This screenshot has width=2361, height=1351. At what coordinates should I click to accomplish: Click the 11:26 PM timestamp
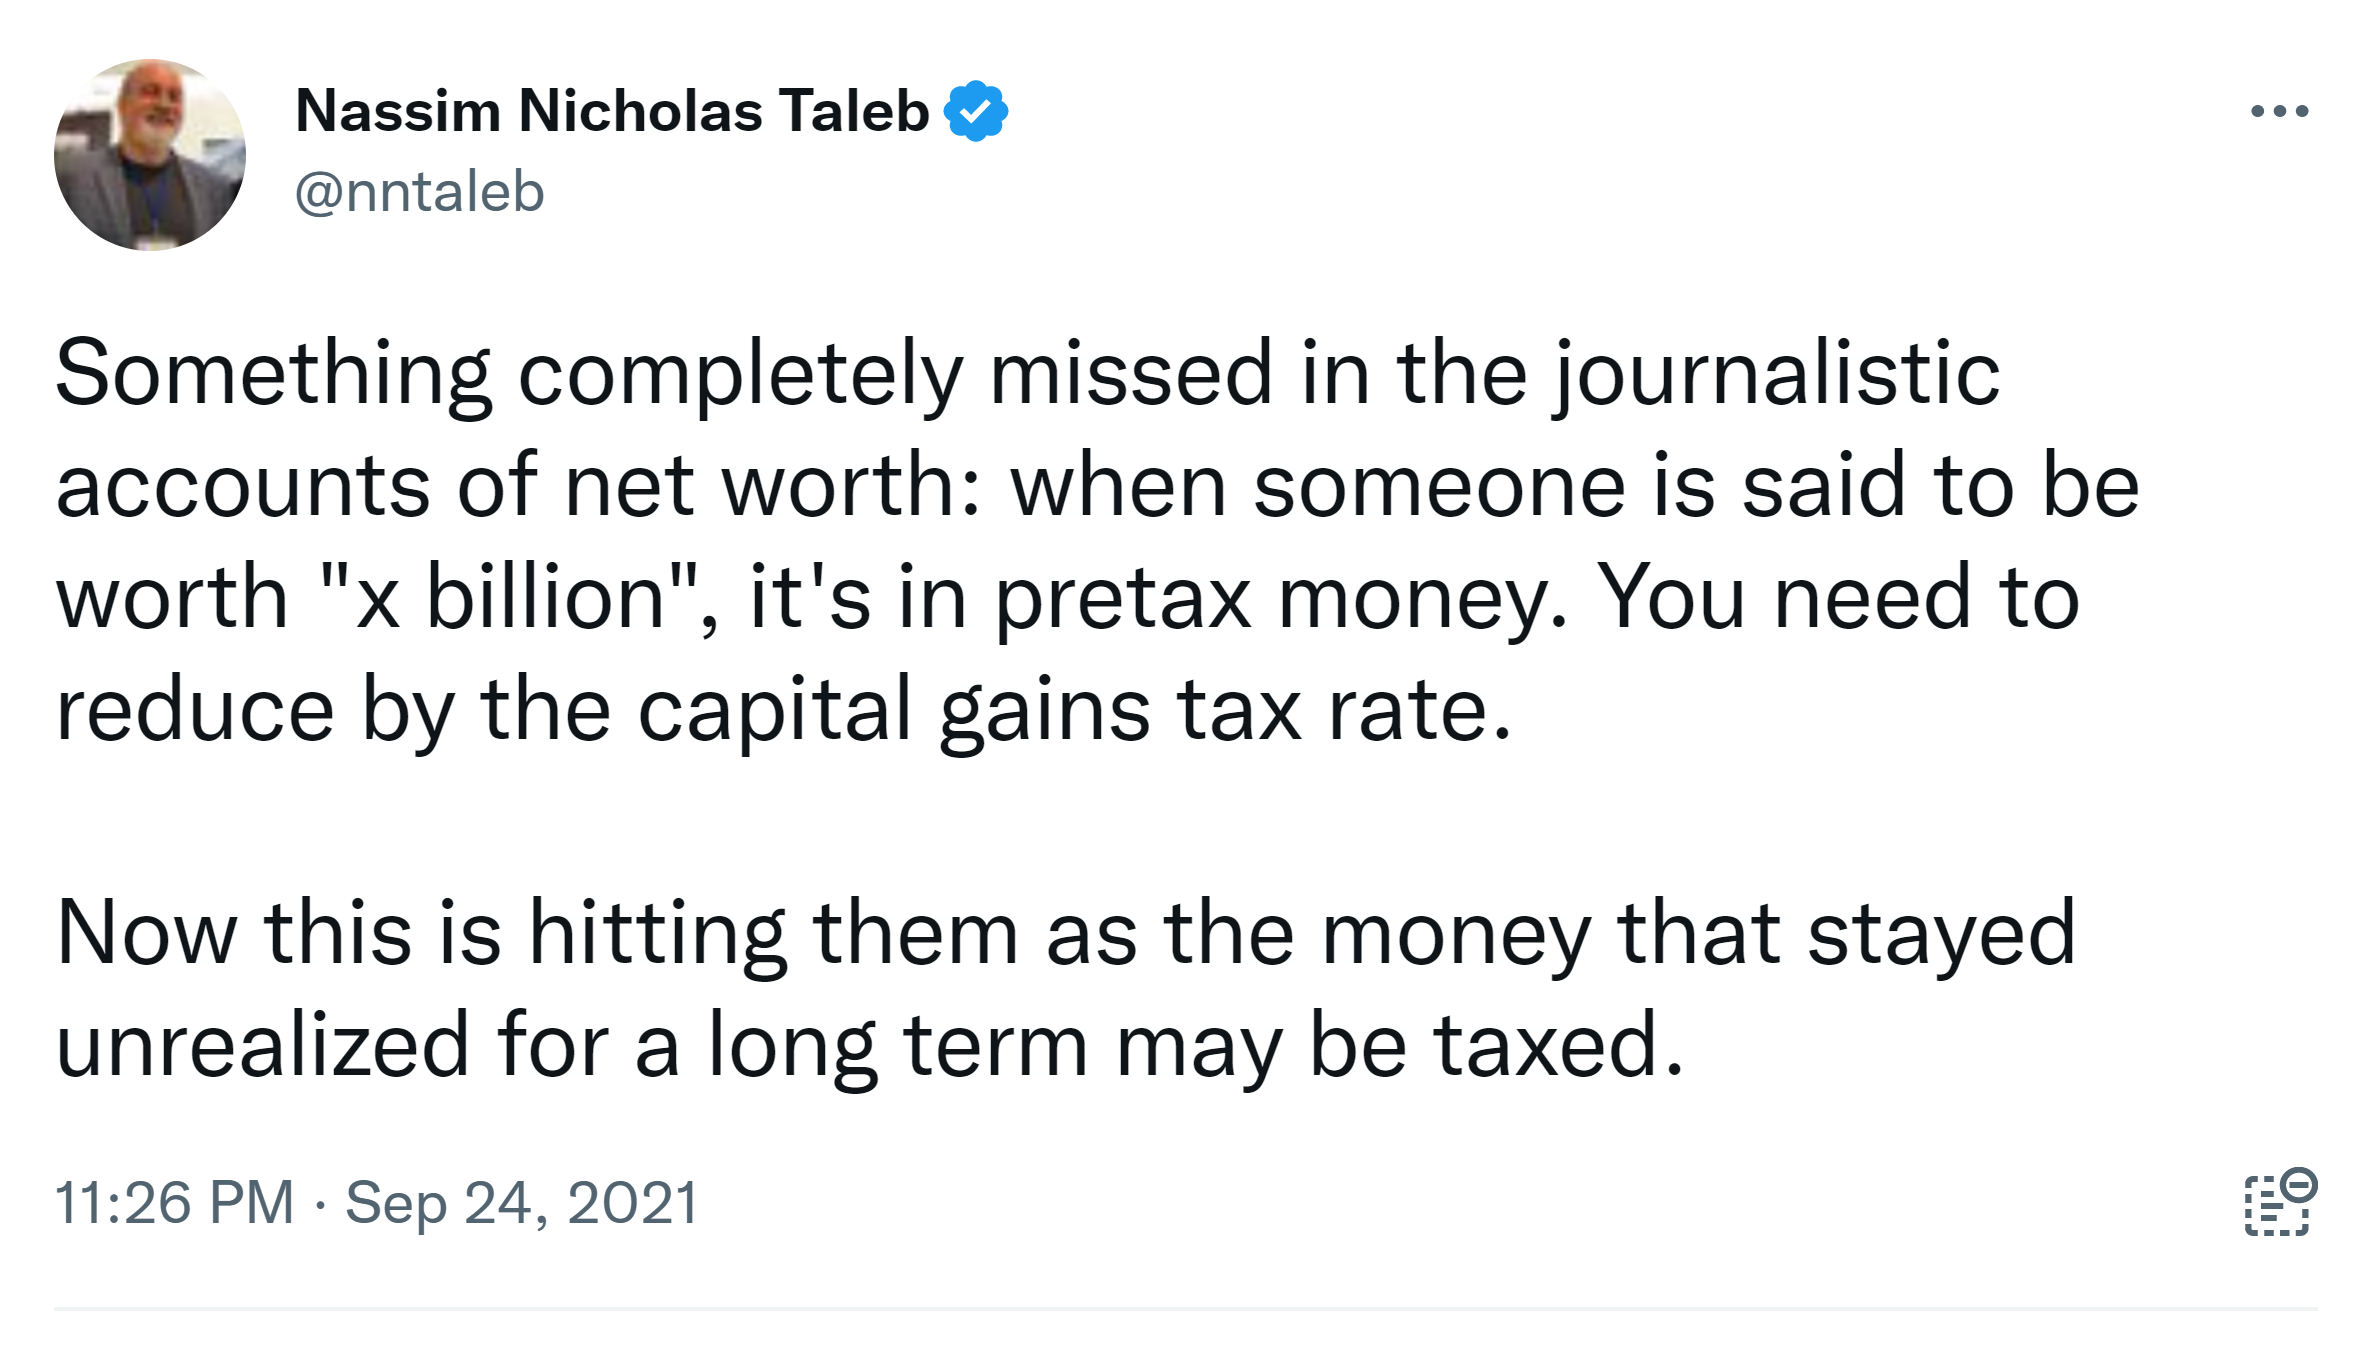point(175,1202)
